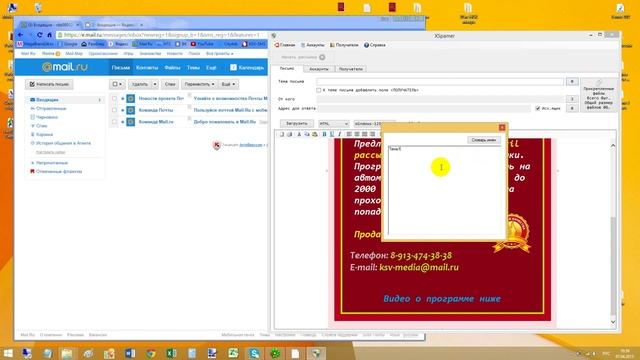
Task: Click the YouTube bookmark in the browser
Action: click(x=202, y=44)
